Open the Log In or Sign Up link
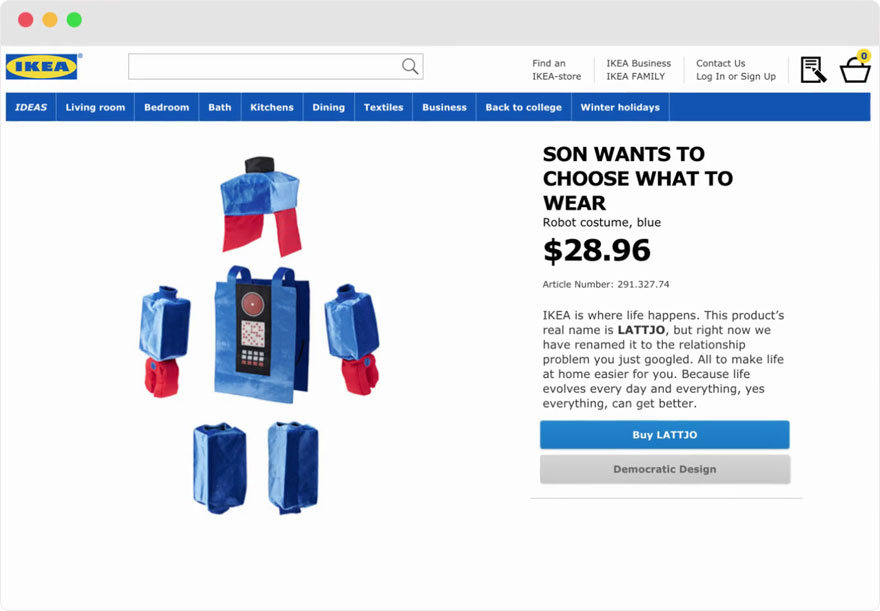 coord(735,76)
